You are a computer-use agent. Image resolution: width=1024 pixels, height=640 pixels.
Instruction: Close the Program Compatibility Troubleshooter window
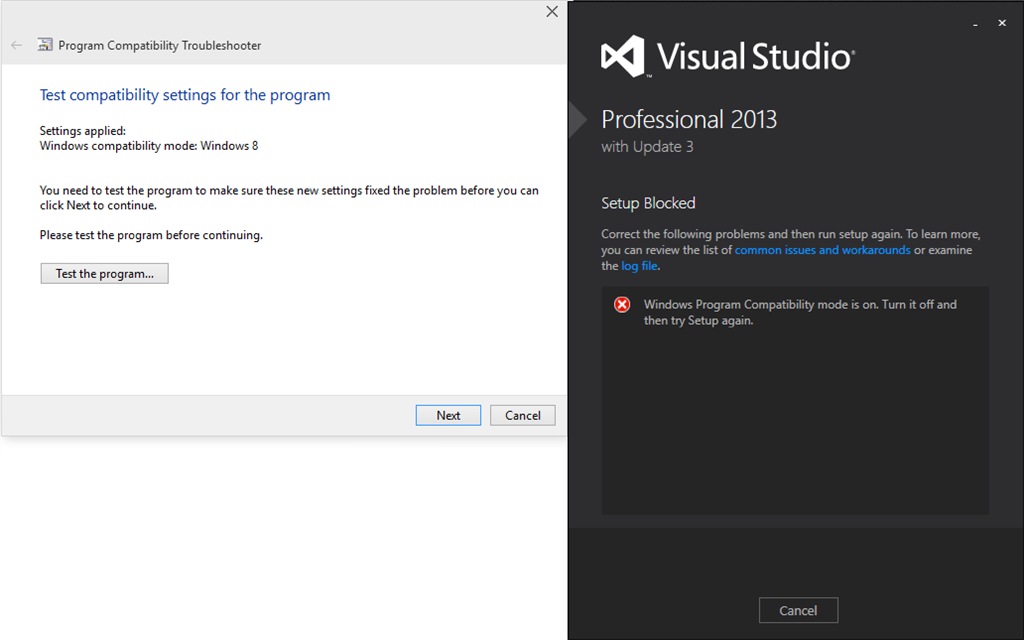point(552,12)
